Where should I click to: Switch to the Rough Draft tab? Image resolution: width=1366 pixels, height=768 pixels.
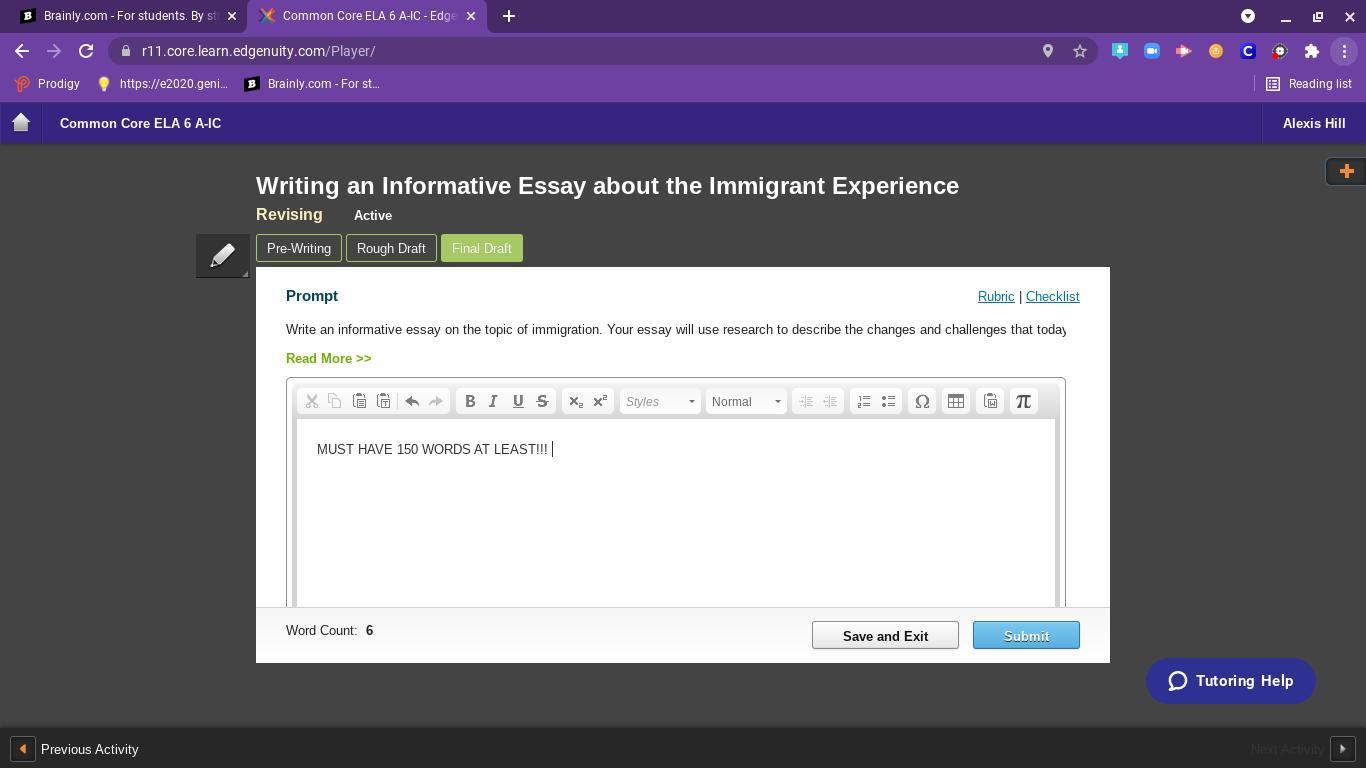click(x=391, y=248)
